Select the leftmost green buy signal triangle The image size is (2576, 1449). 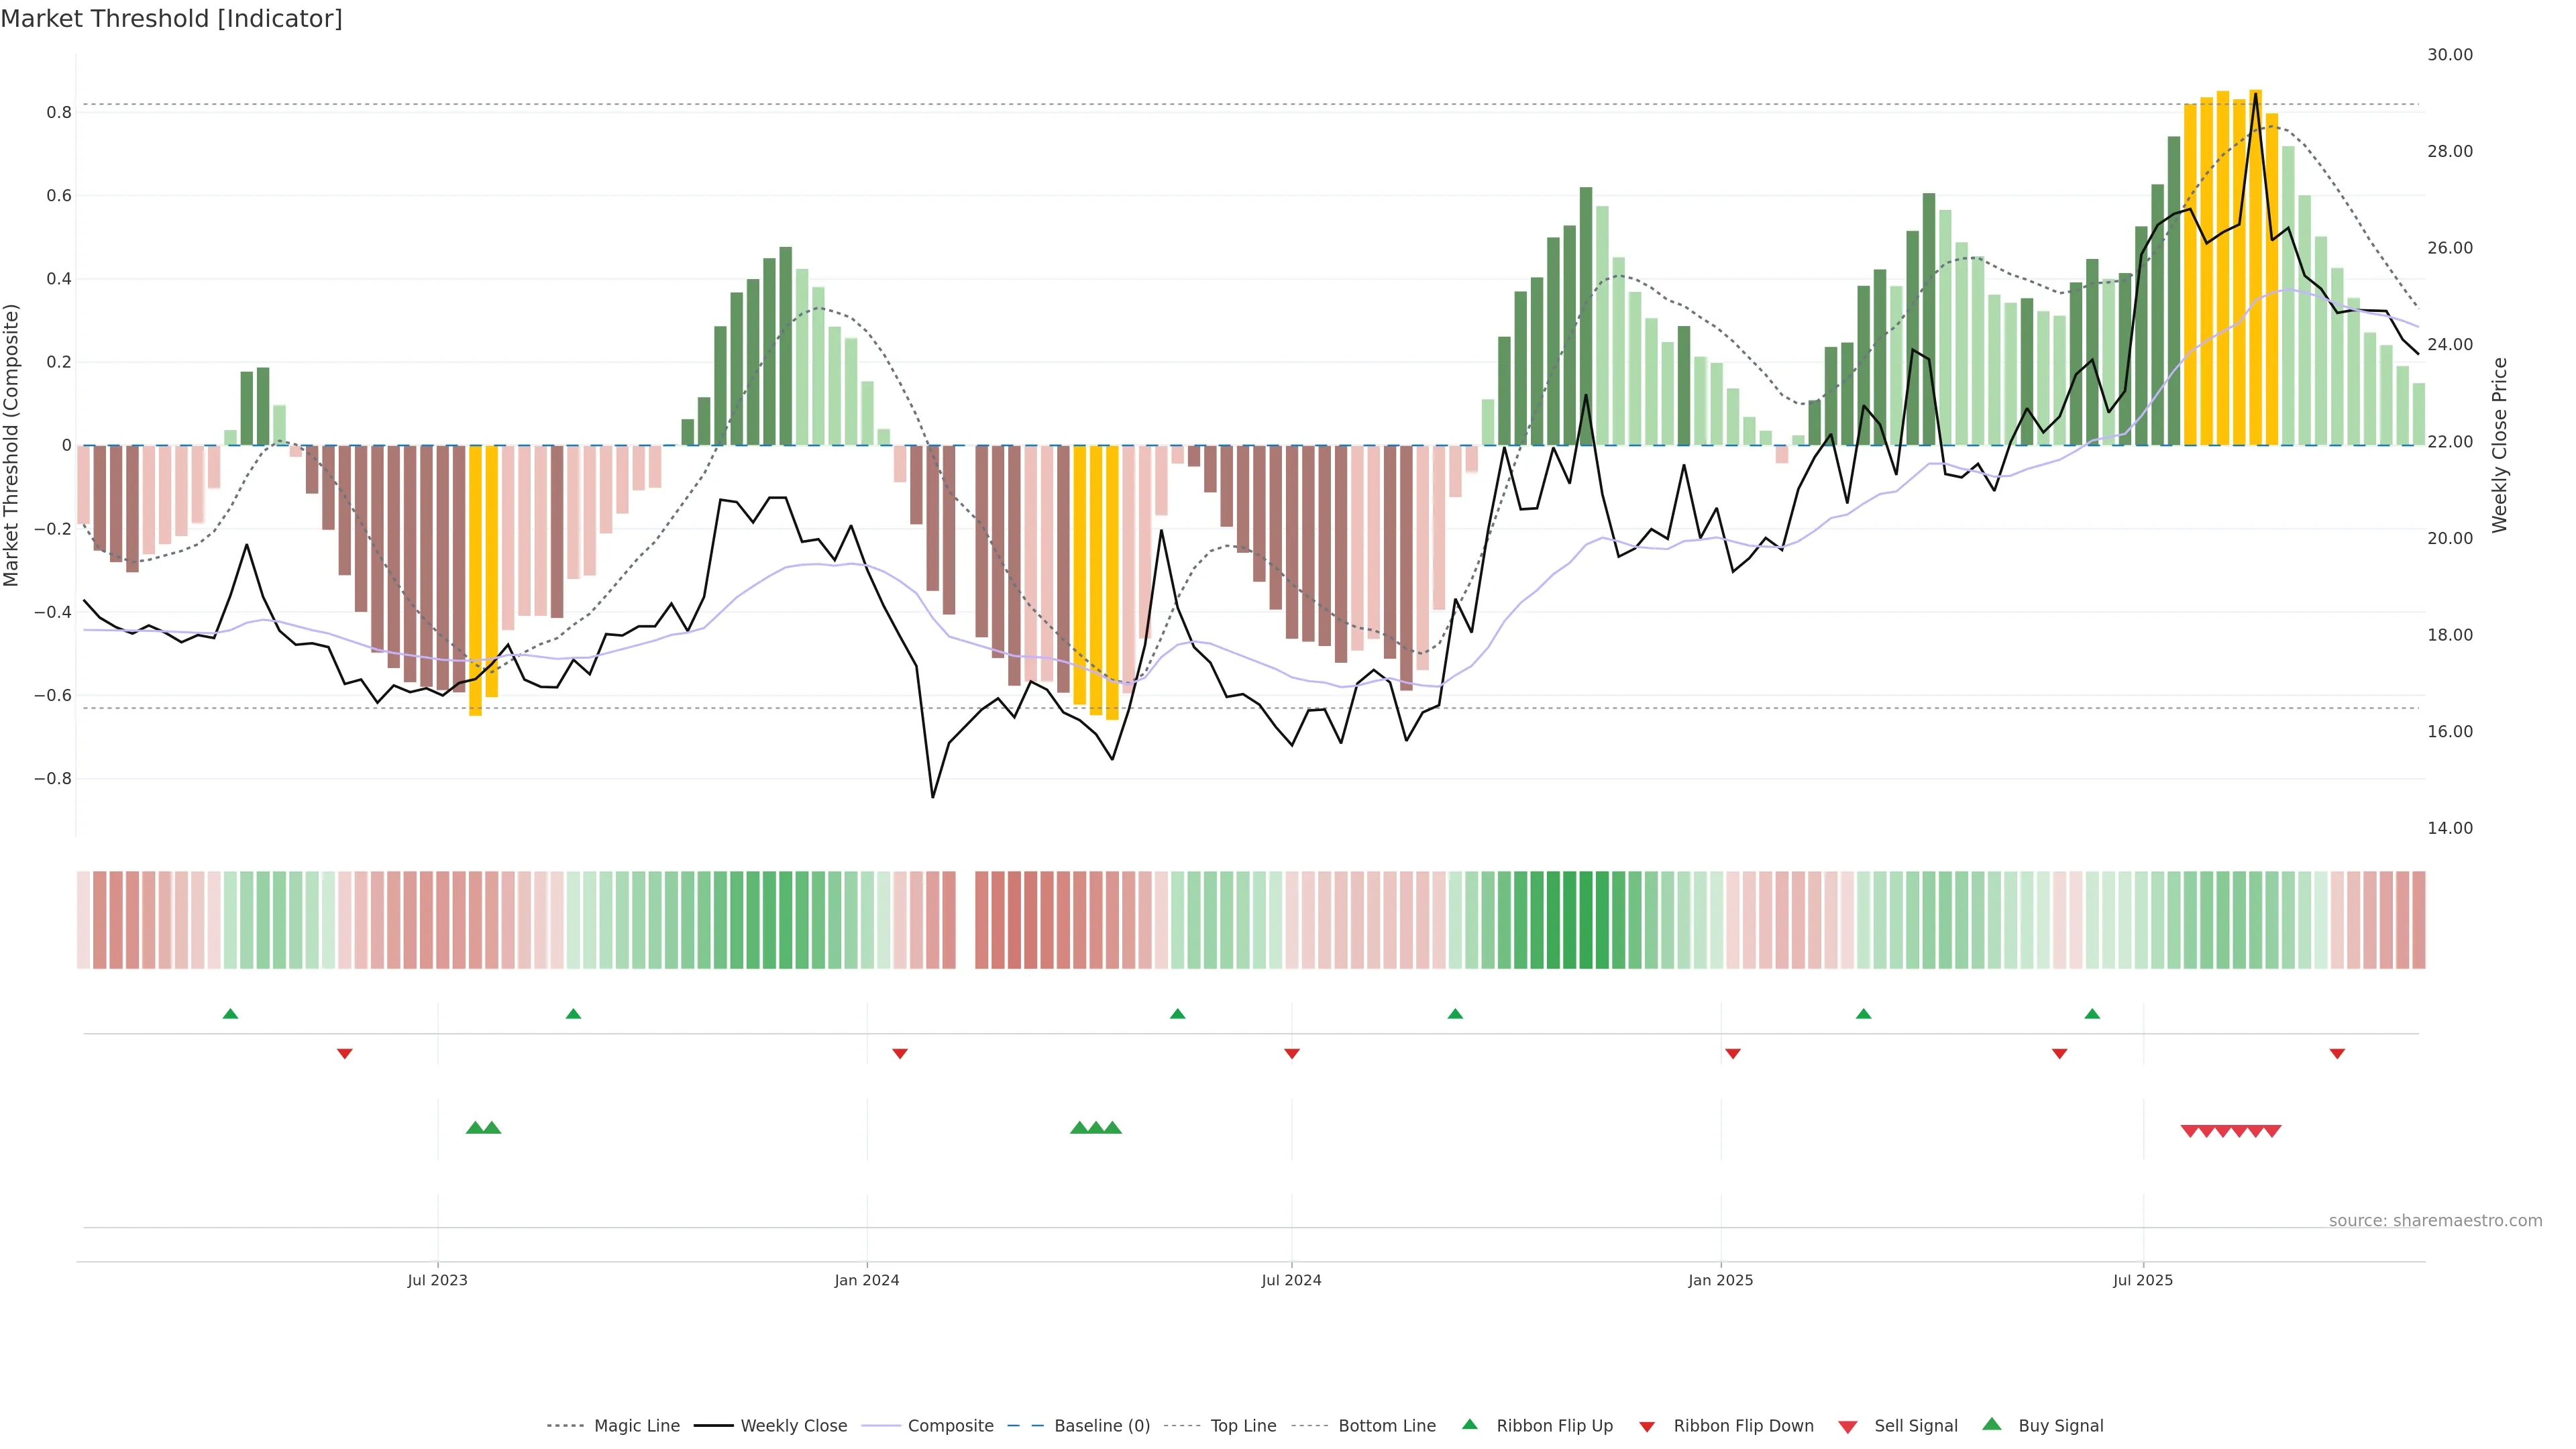[475, 1128]
